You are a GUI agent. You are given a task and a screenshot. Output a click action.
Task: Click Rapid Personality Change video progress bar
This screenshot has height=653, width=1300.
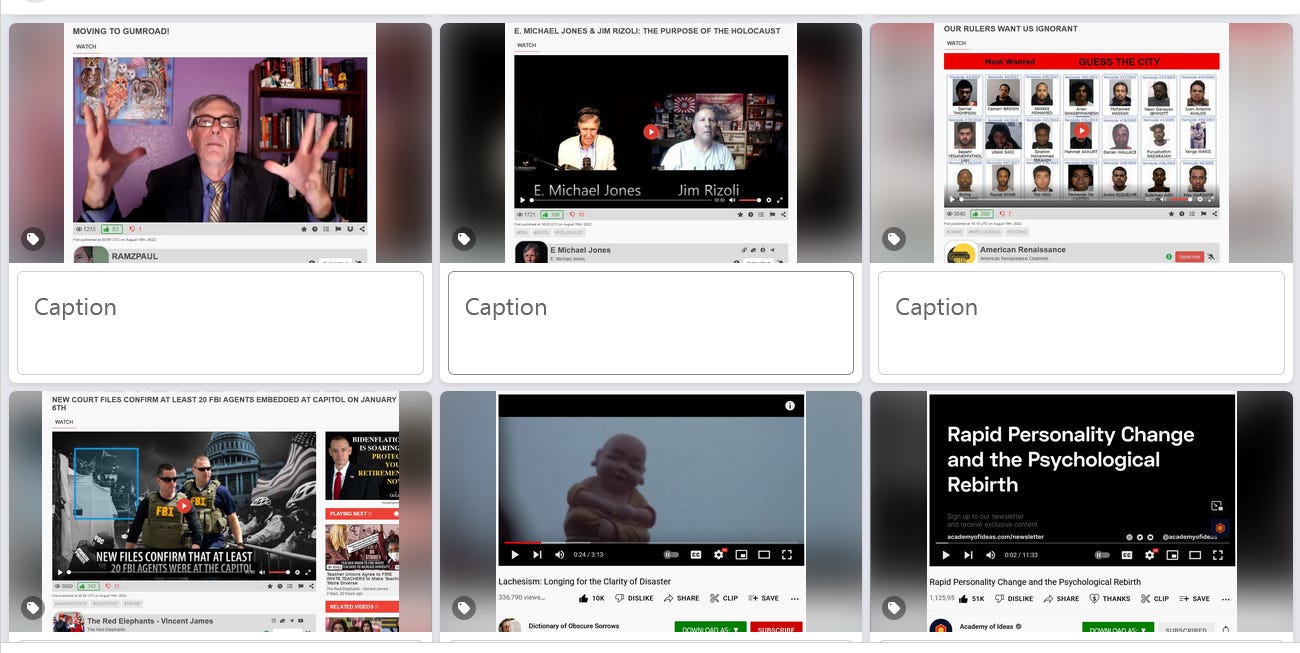pos(1082,543)
